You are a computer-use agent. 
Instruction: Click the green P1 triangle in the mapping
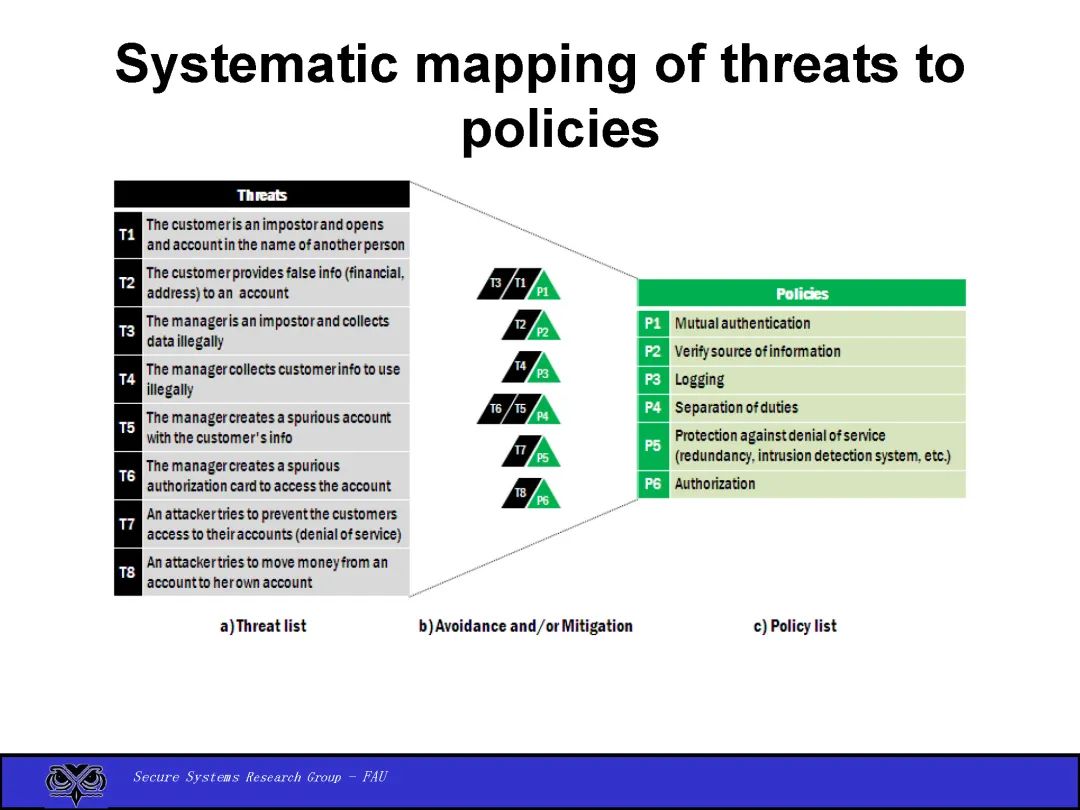[x=543, y=287]
